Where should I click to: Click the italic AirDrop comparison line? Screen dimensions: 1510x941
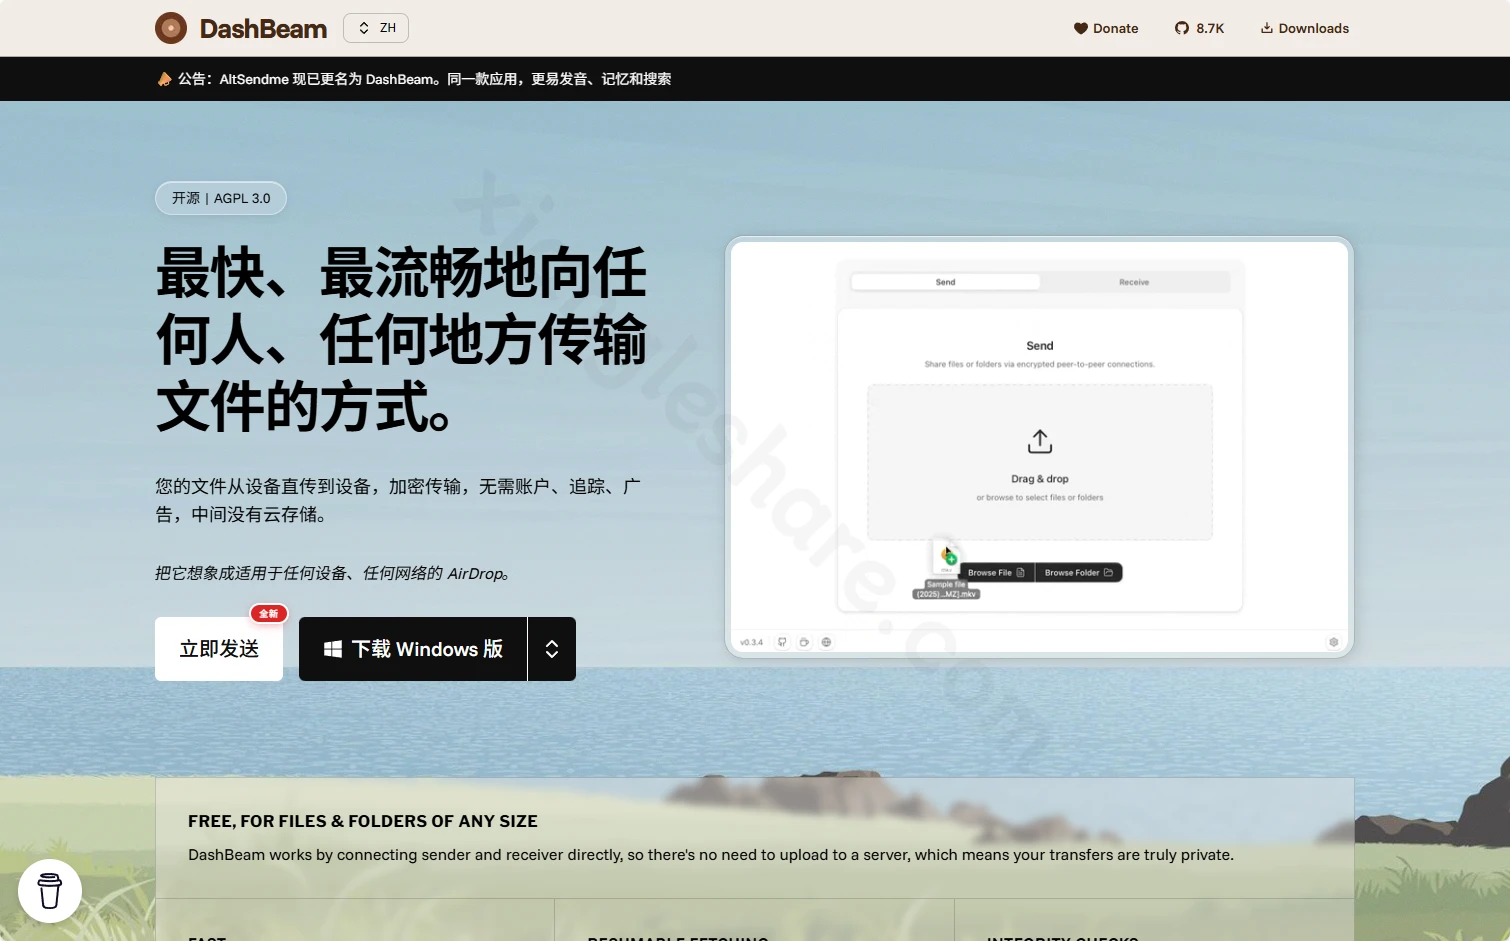pyautogui.click(x=332, y=574)
